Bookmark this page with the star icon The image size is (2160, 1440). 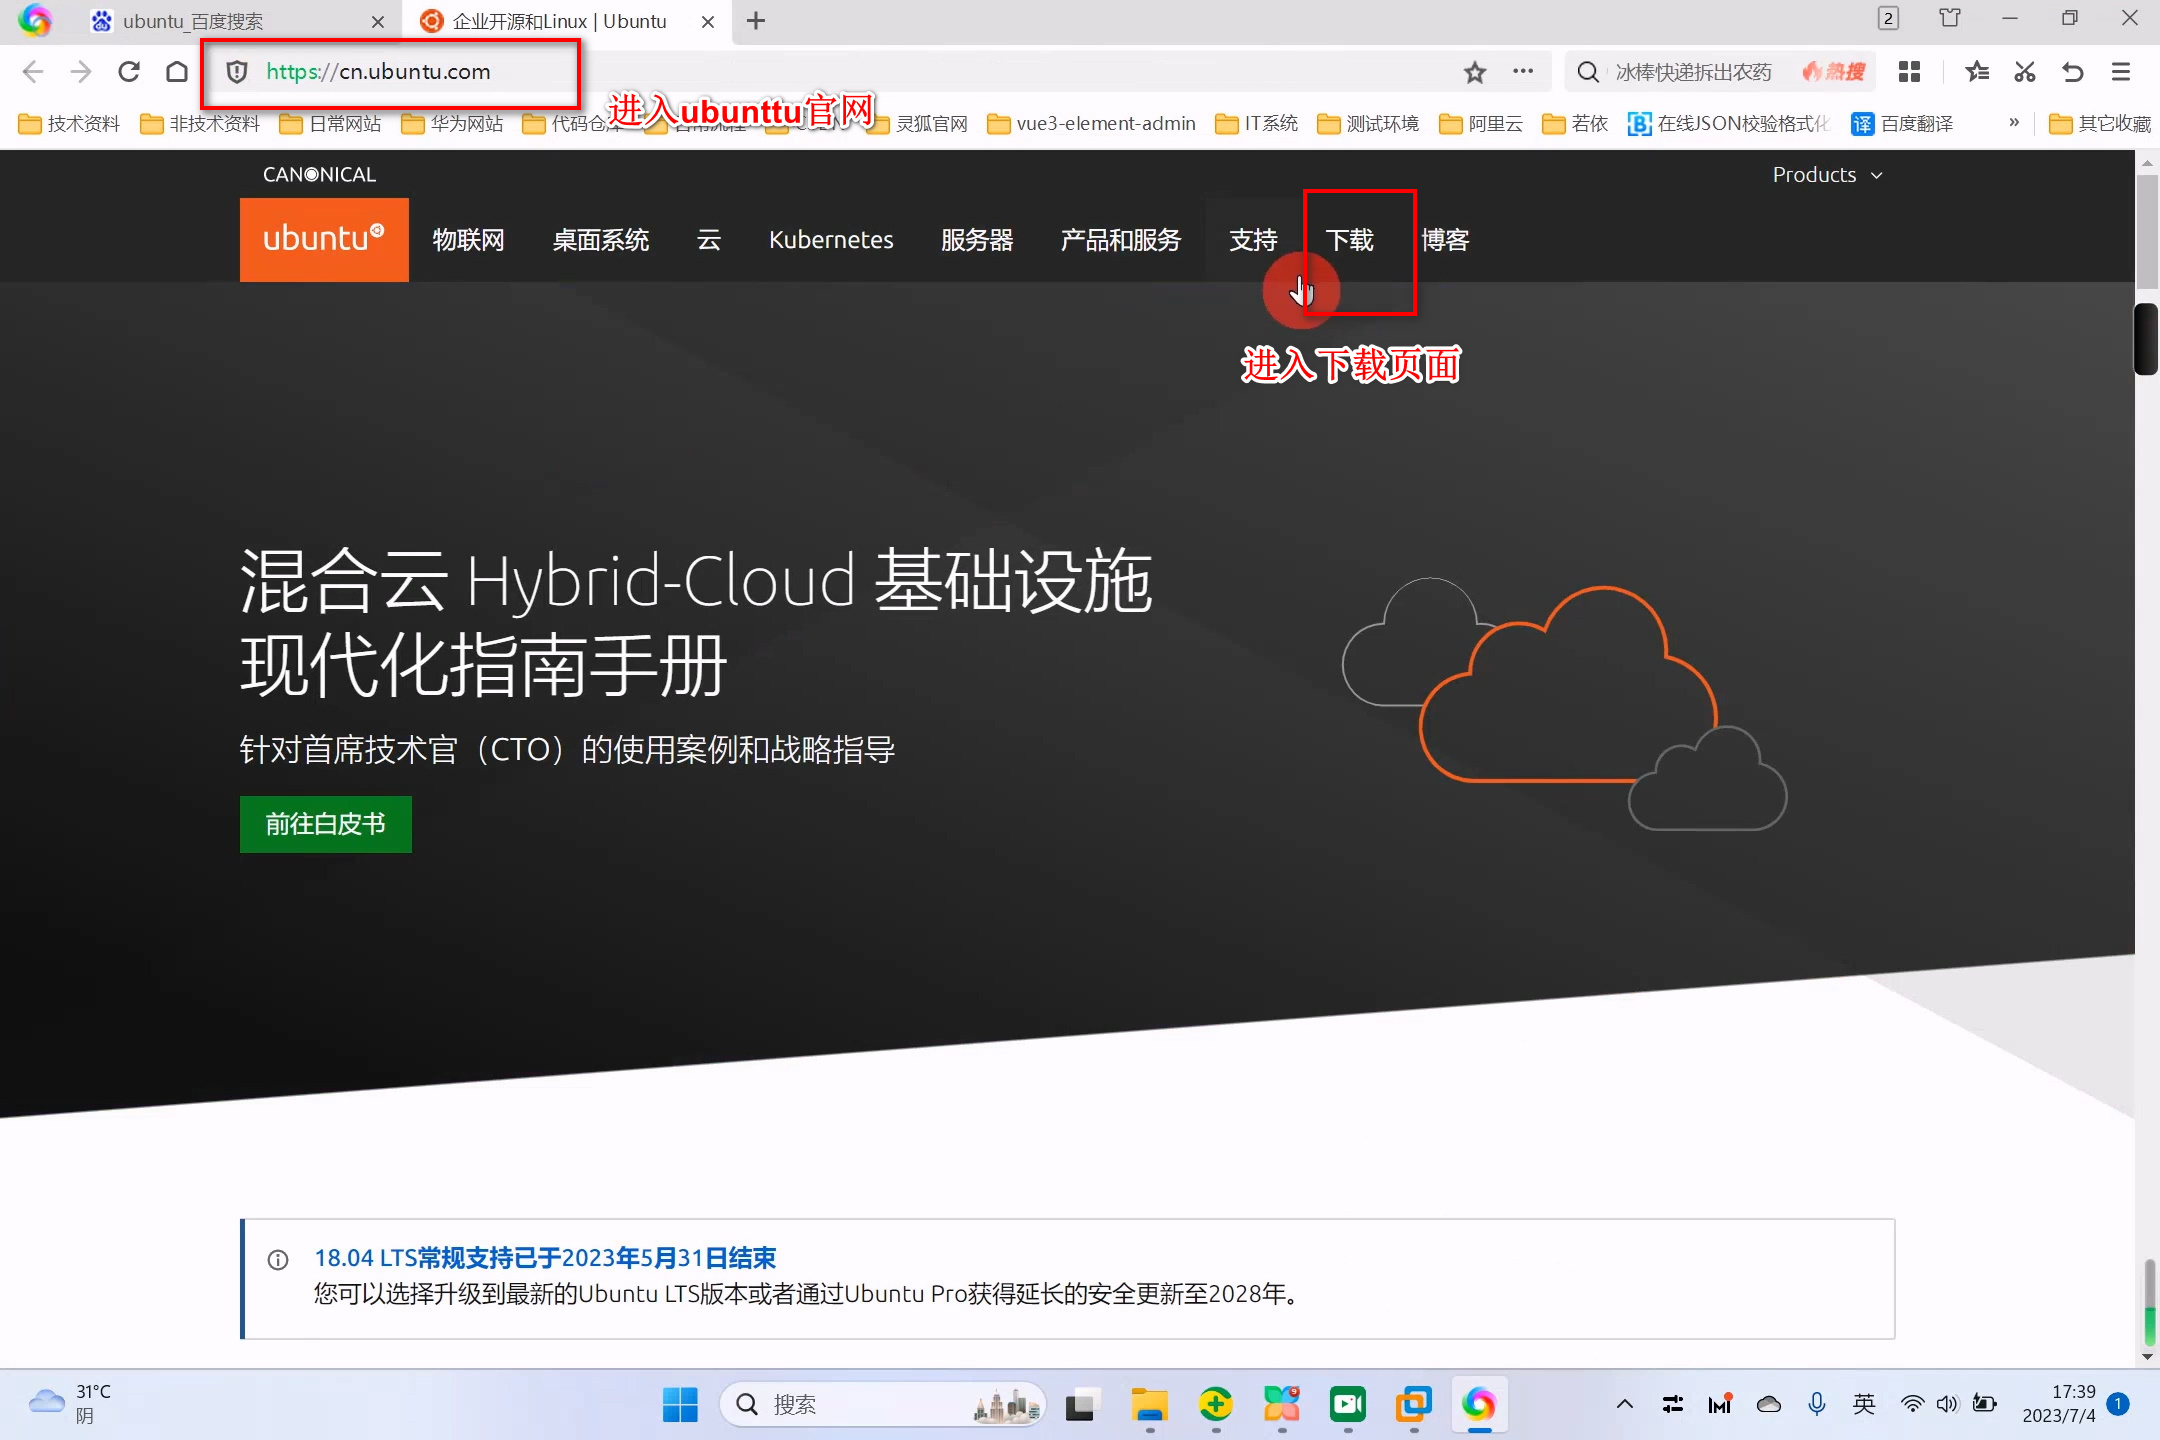click(1475, 72)
